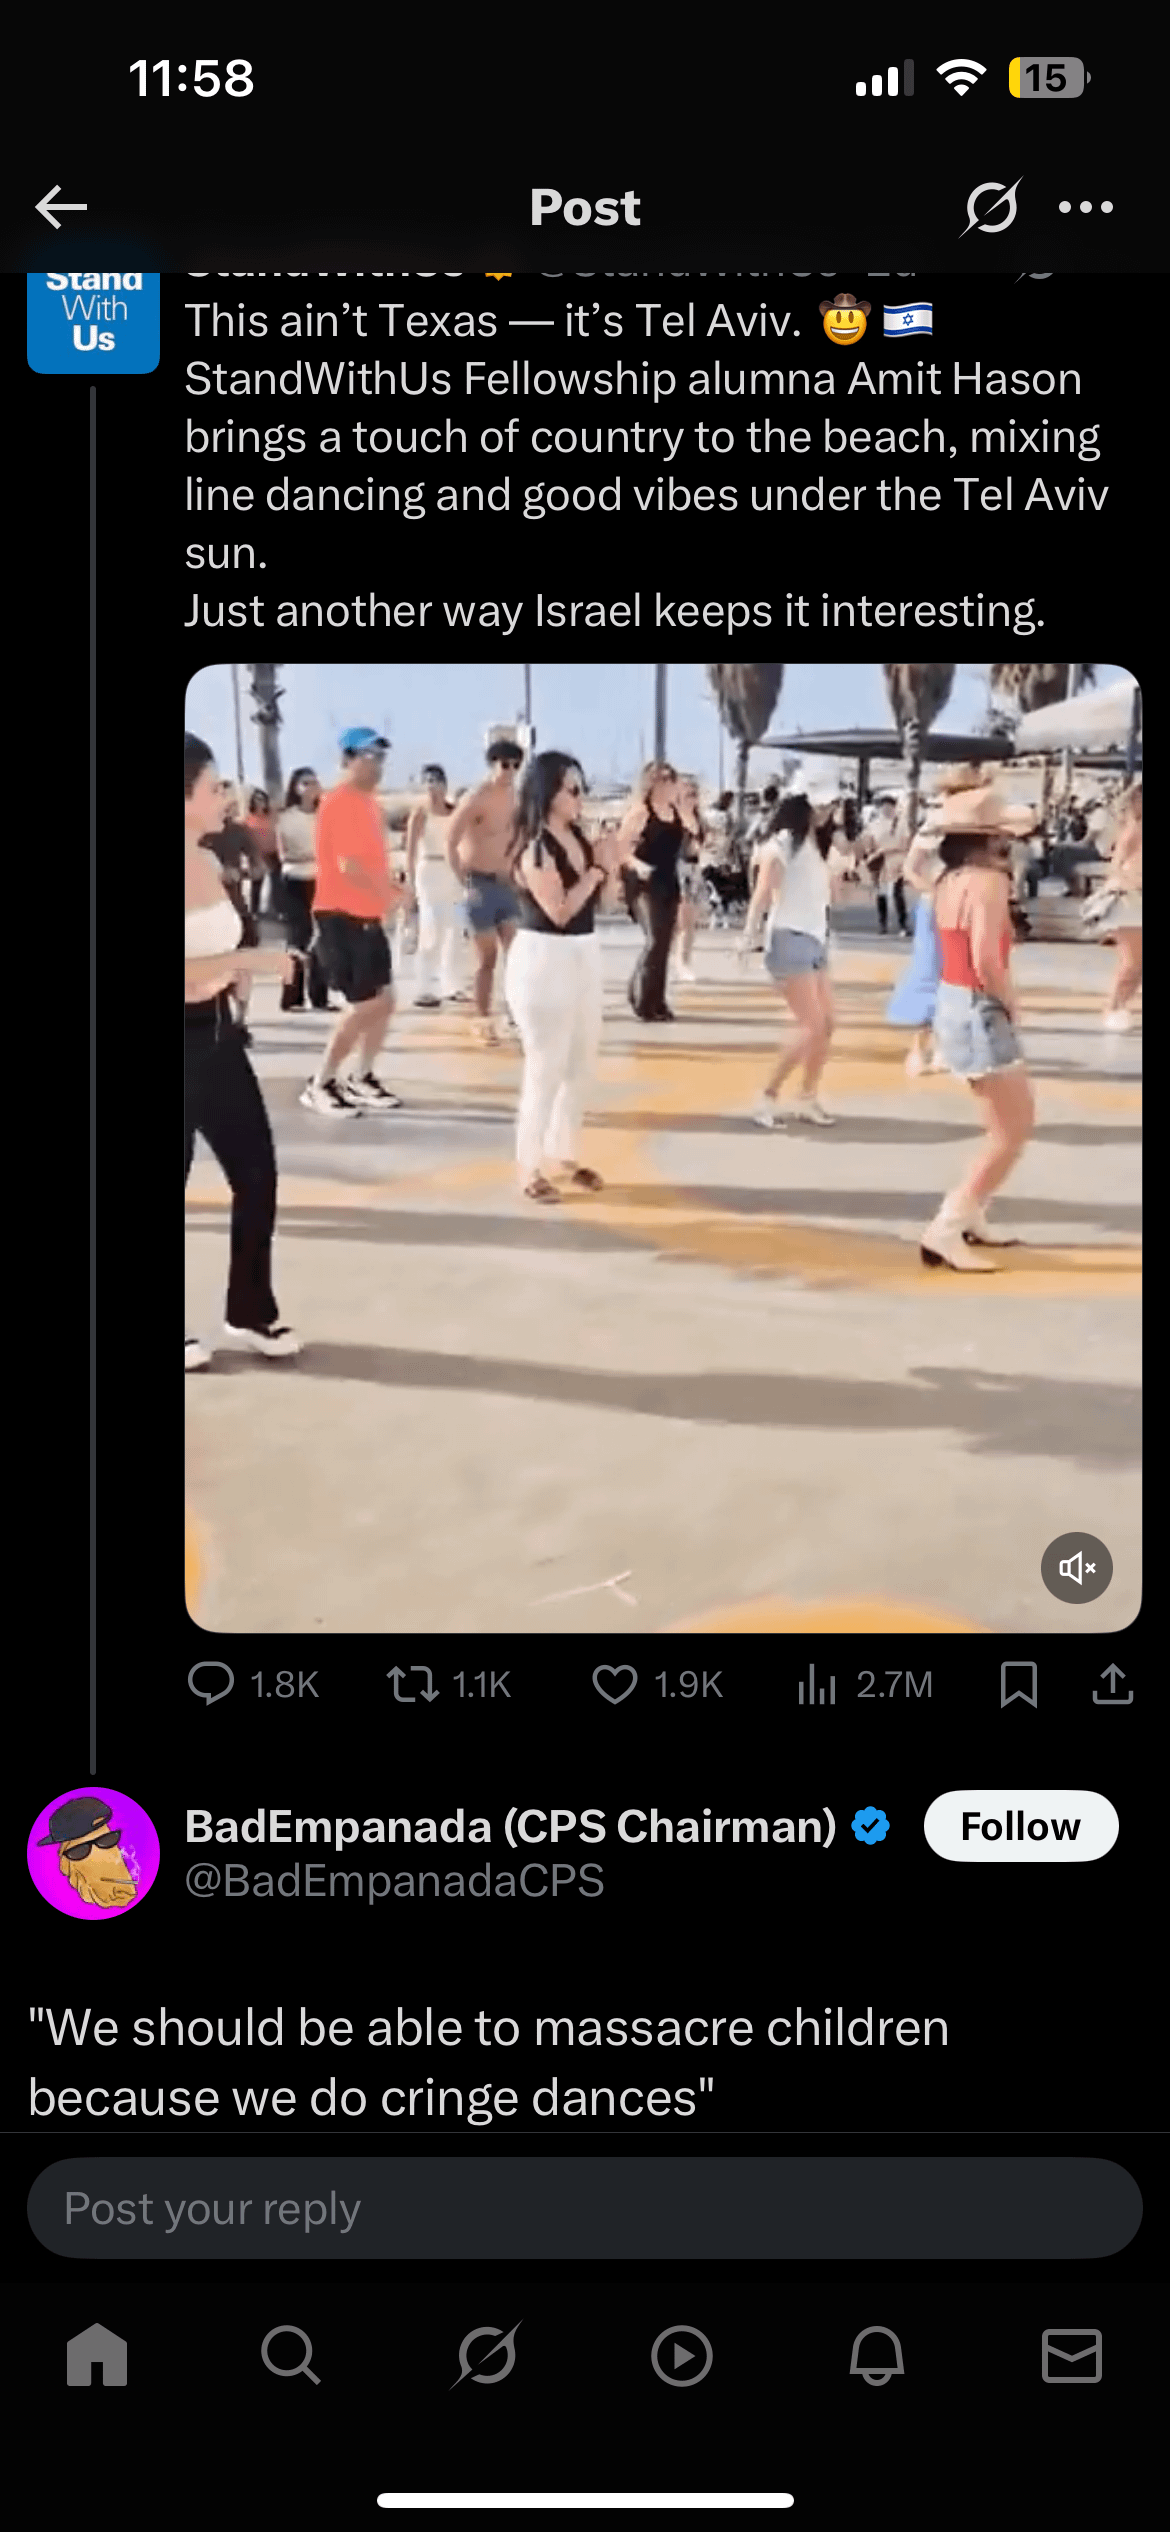Repost using the 1.1K retweet icon
The height and width of the screenshot is (2532, 1170).
tap(413, 1684)
